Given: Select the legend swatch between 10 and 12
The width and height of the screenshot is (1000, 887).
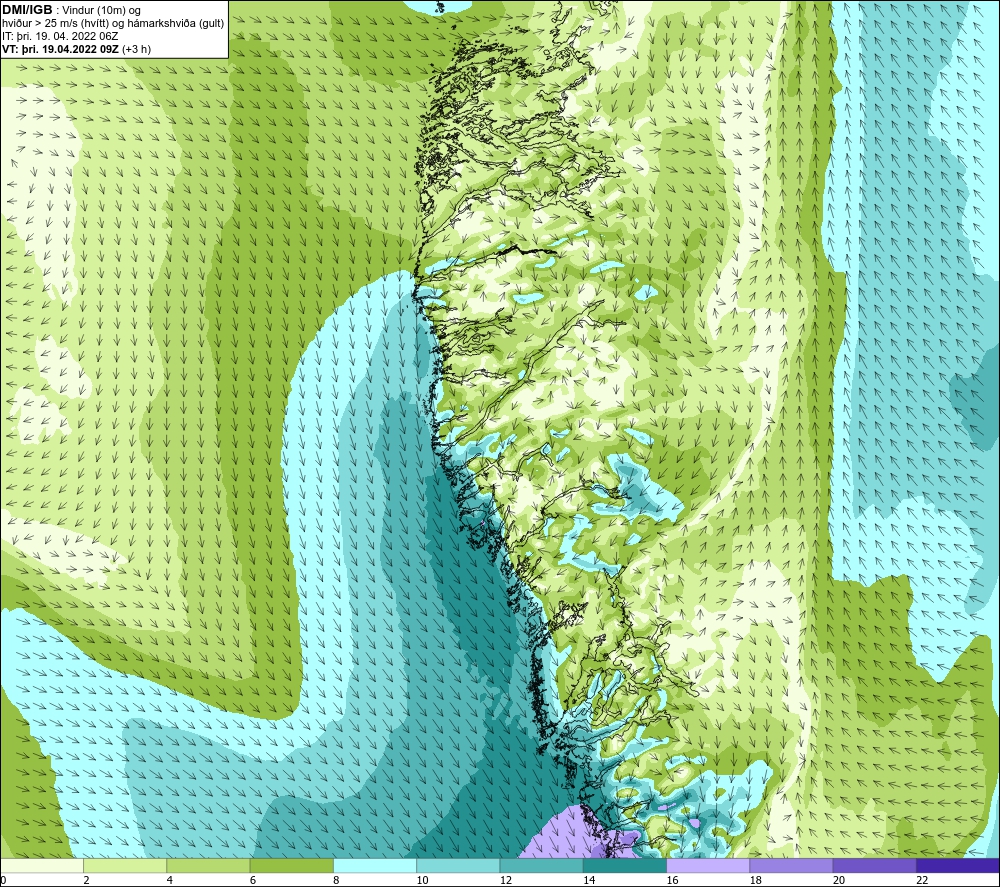Looking at the screenshot, I should click(458, 865).
